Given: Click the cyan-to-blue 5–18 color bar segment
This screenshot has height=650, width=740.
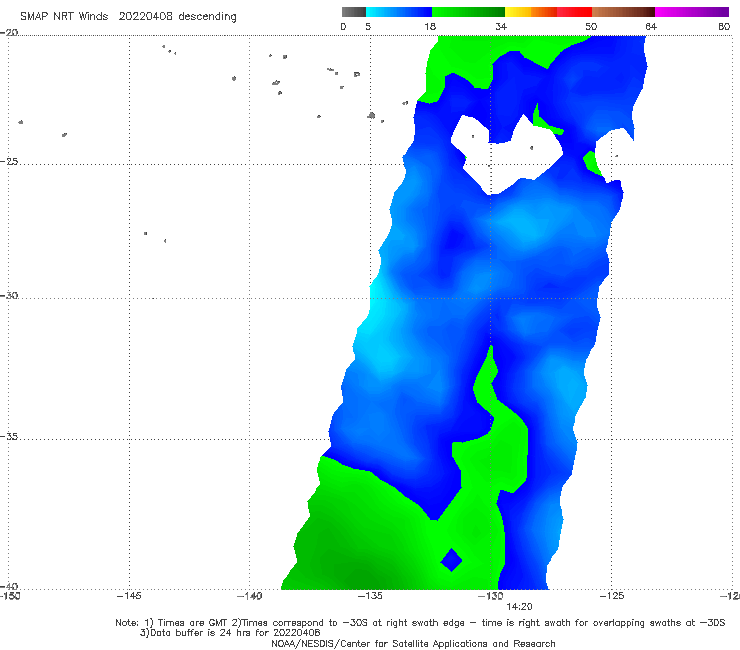Looking at the screenshot, I should tap(399, 12).
